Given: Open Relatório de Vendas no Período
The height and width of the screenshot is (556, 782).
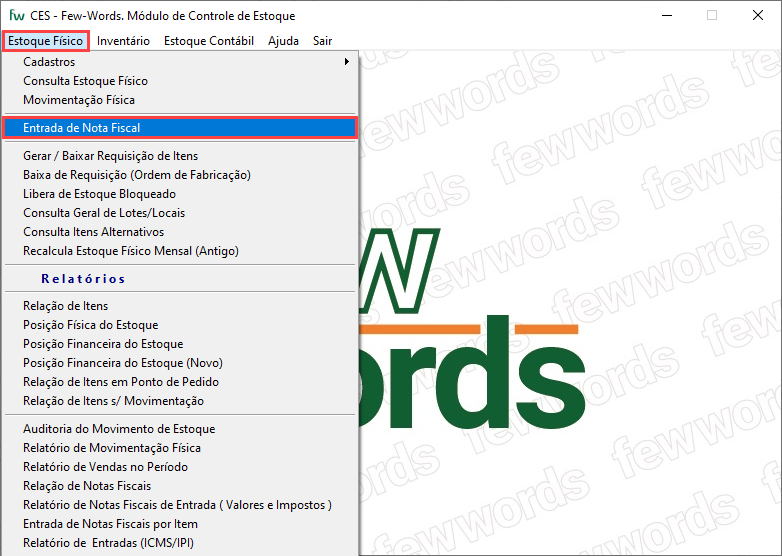Looking at the screenshot, I should click(x=180, y=467).
